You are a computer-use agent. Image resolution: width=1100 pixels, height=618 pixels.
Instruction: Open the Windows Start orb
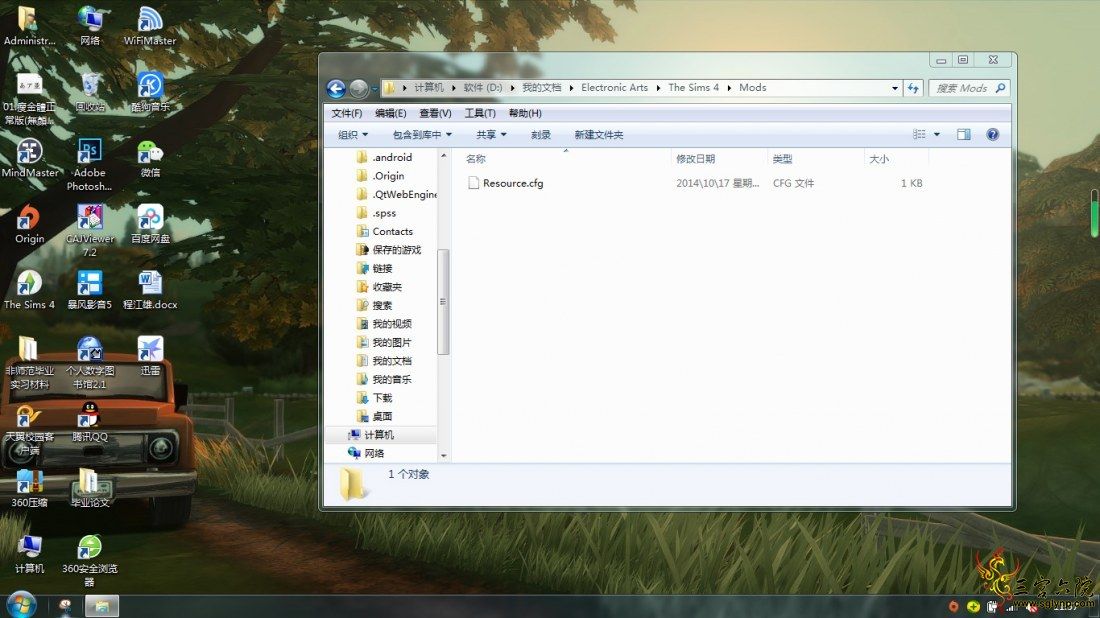point(20,605)
